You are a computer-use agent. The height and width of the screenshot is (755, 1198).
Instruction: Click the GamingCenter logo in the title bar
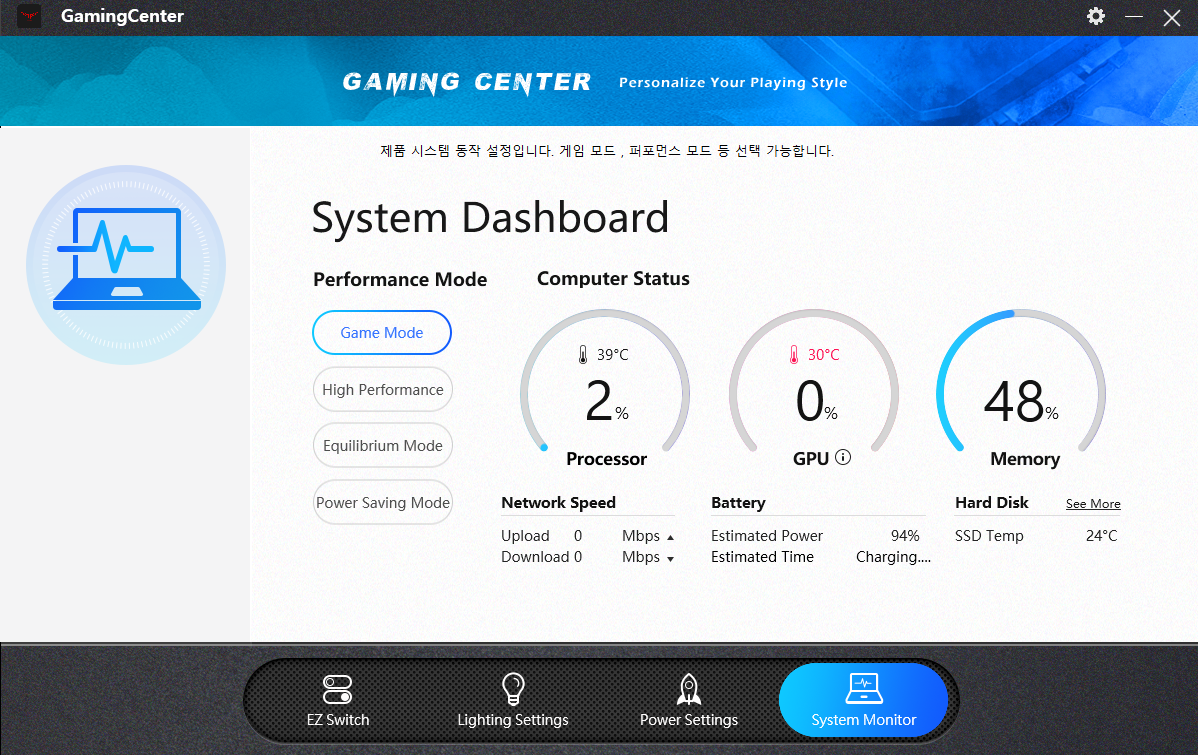tap(29, 16)
